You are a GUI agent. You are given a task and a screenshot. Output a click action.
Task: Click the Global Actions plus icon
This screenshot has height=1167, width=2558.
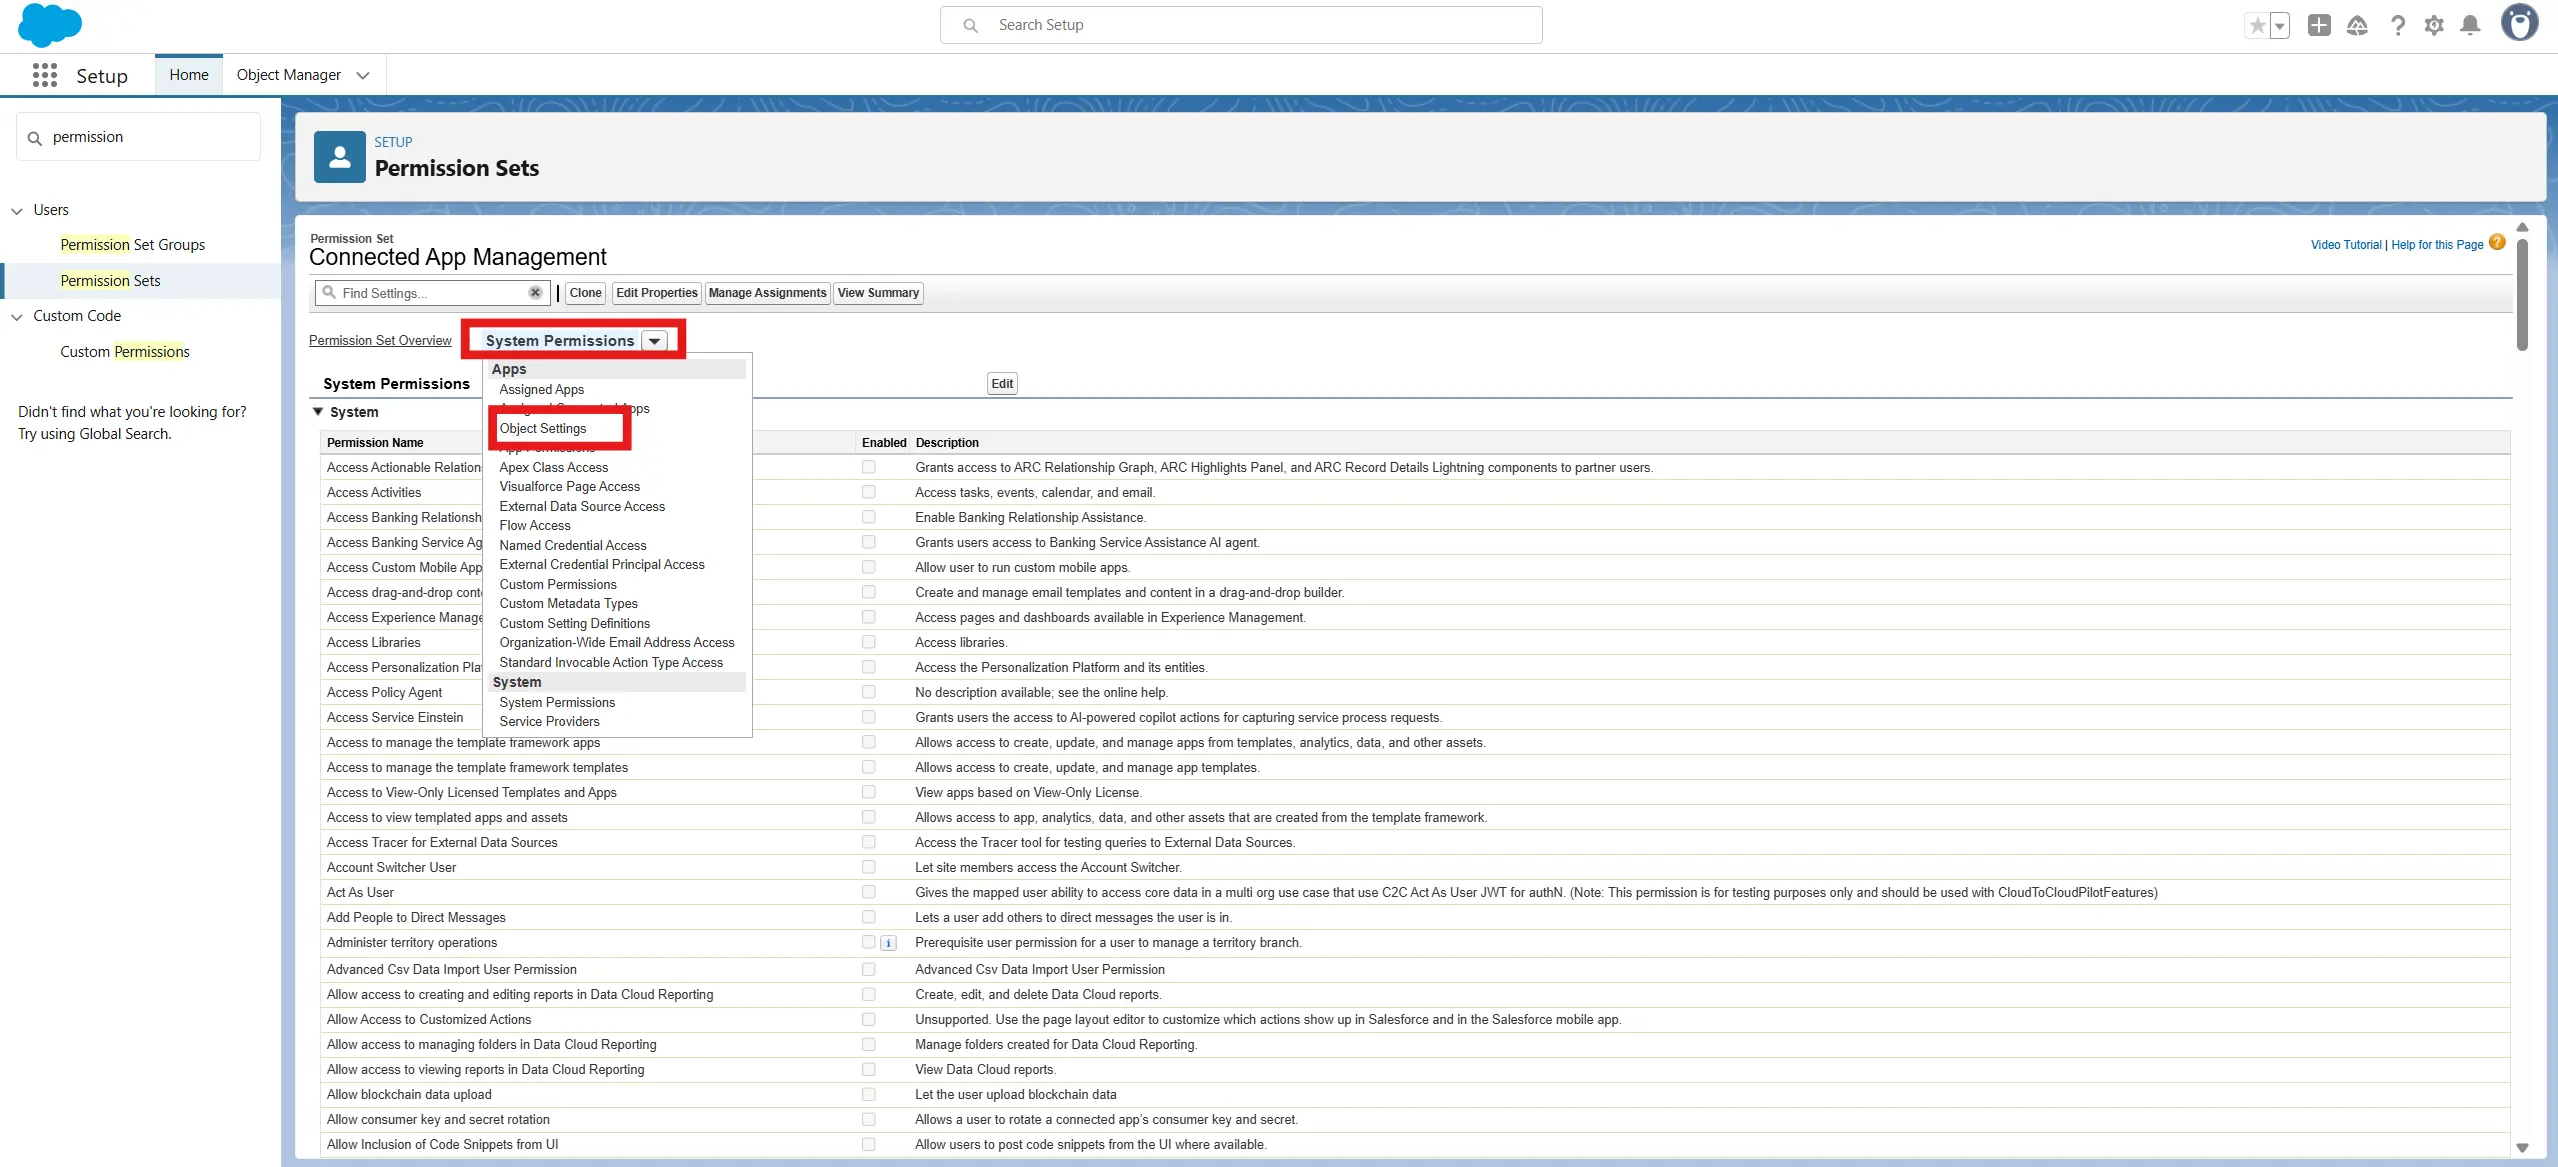[2319, 26]
